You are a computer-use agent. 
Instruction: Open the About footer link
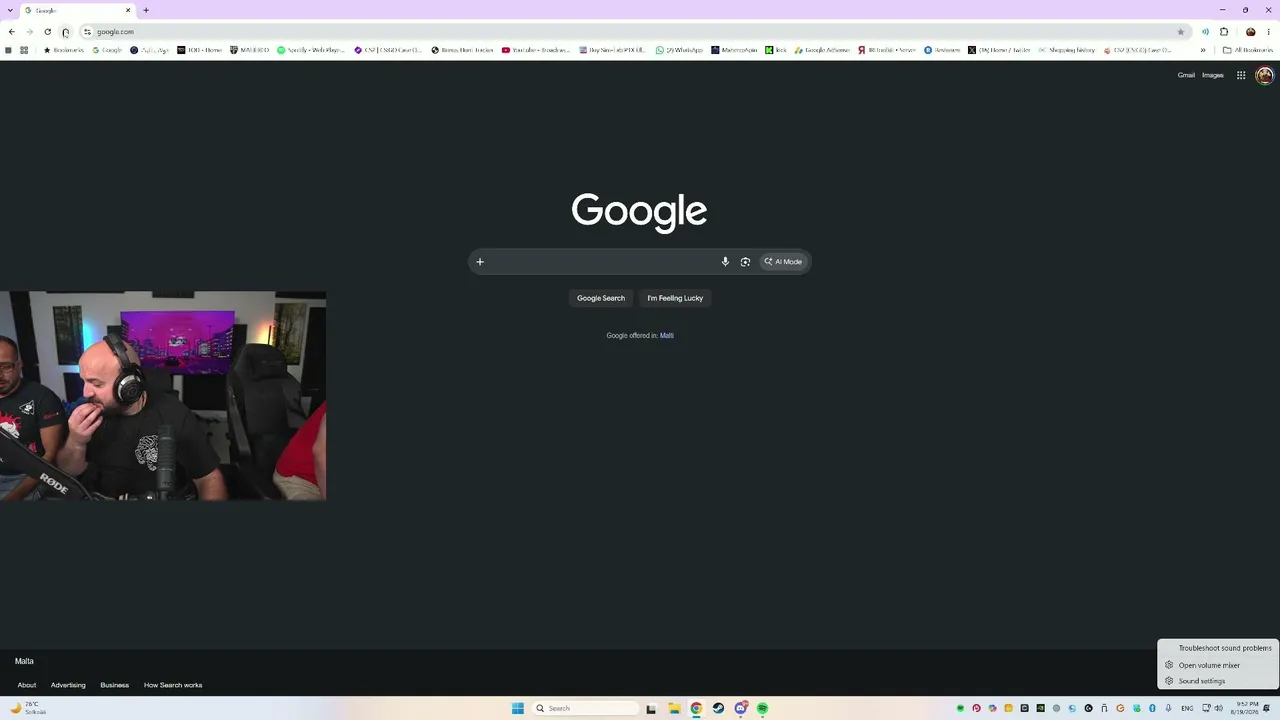27,685
